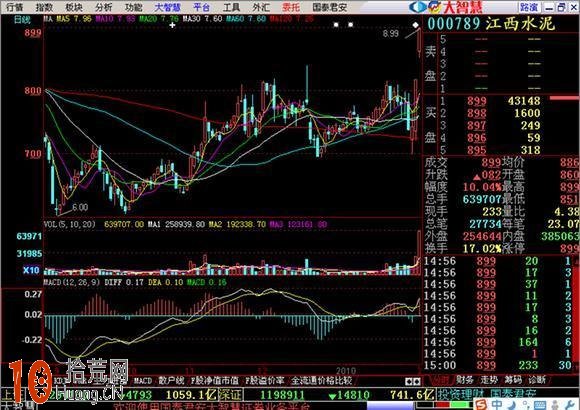Click the MACD(12,26,9) indicator label
The height and width of the screenshot is (410, 580).
pyautogui.click(x=72, y=282)
